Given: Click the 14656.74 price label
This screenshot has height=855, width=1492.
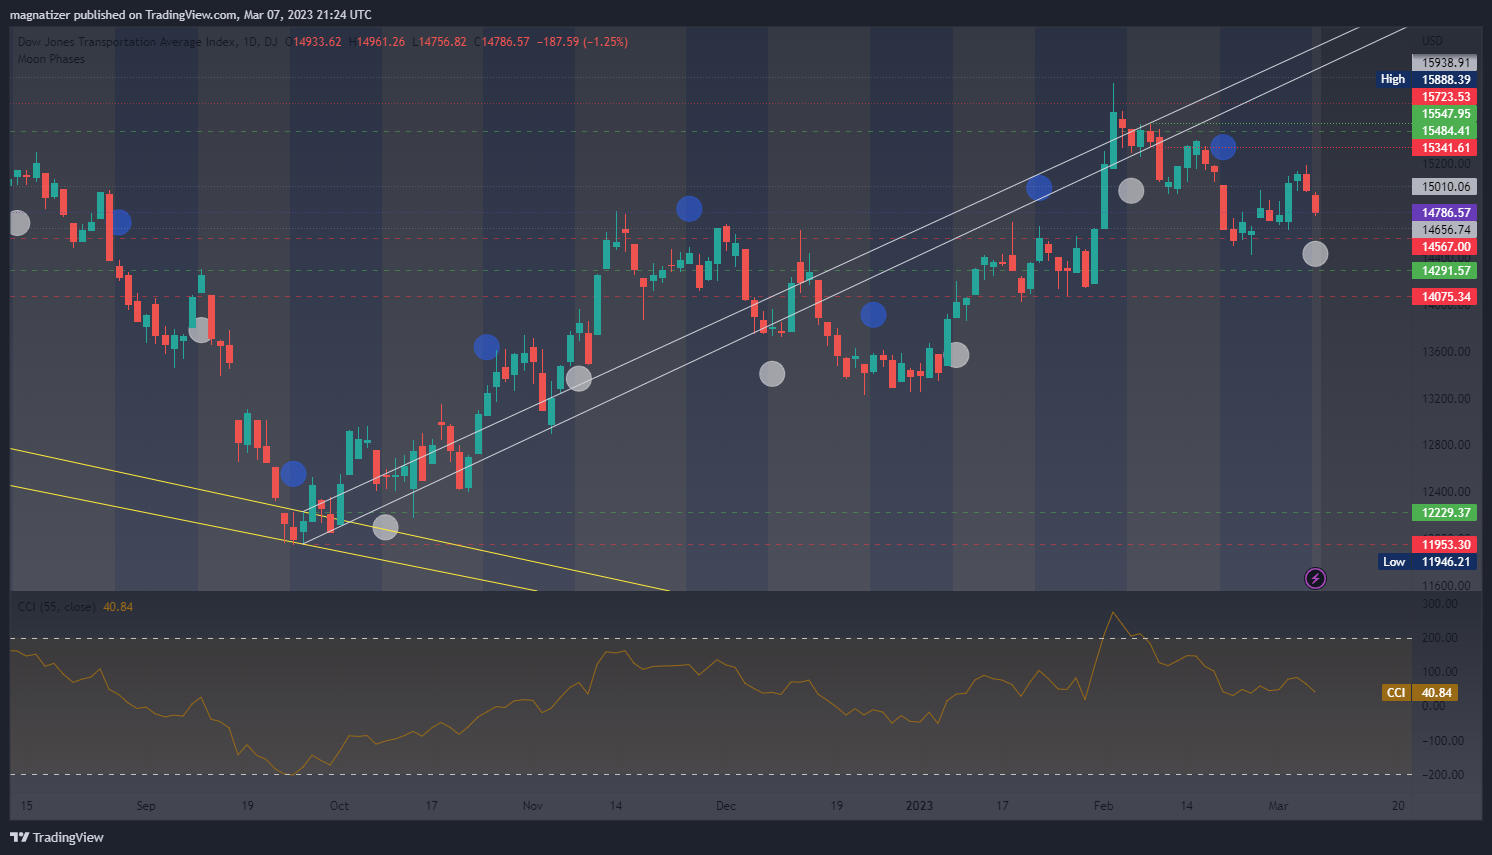Looking at the screenshot, I should pos(1444,230).
